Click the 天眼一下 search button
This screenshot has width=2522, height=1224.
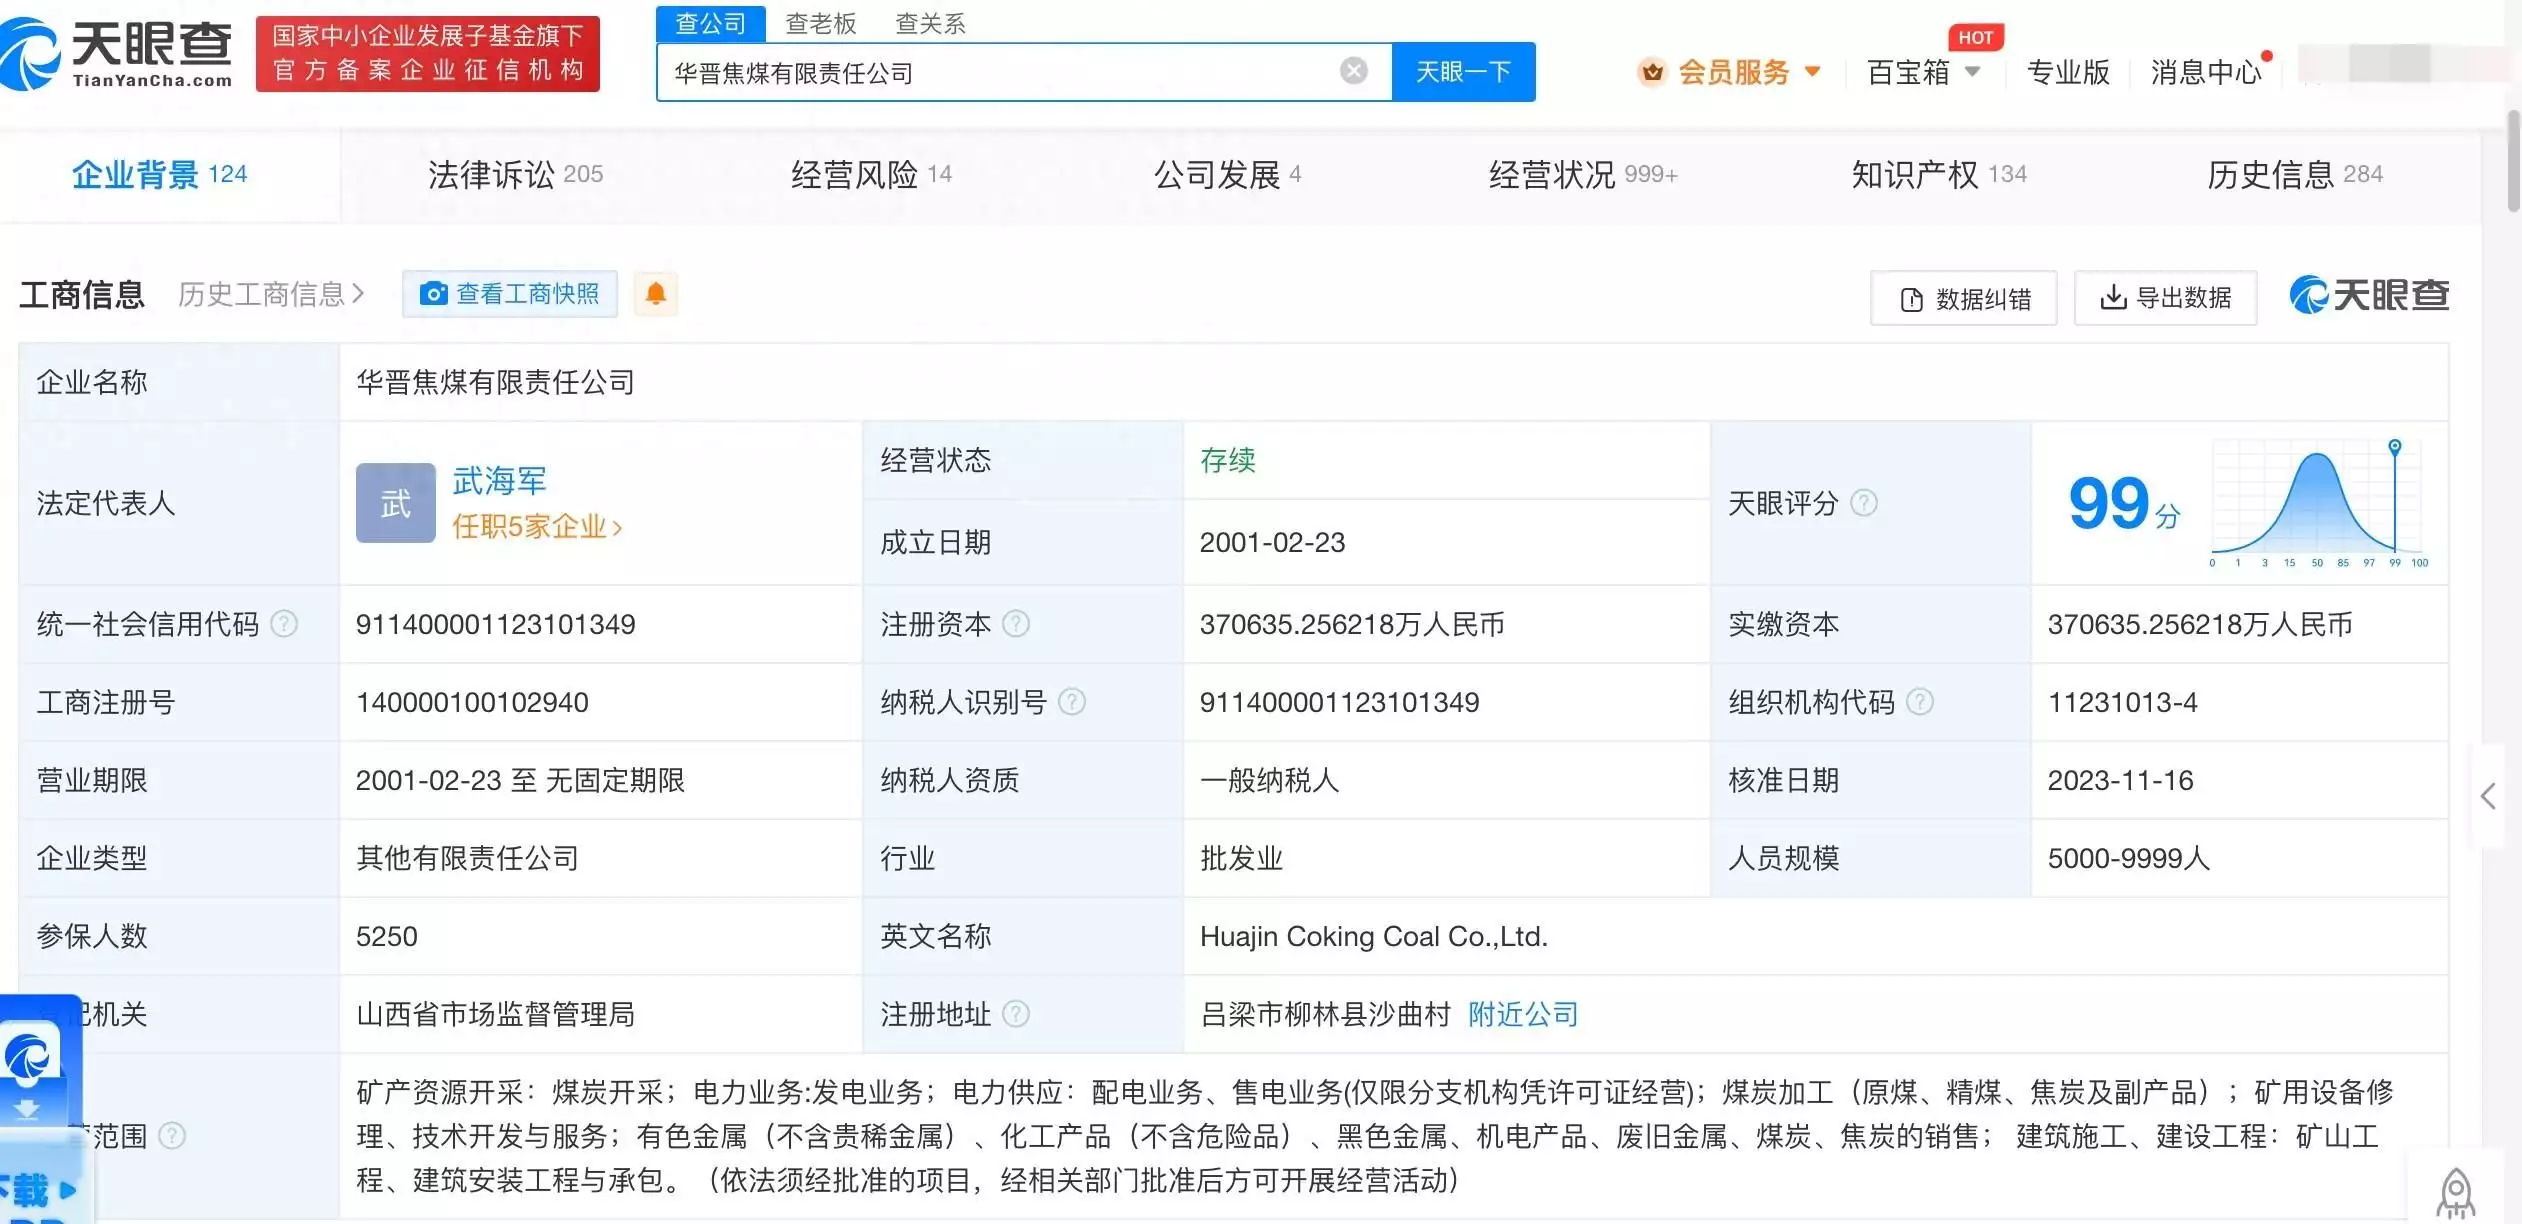[1463, 72]
